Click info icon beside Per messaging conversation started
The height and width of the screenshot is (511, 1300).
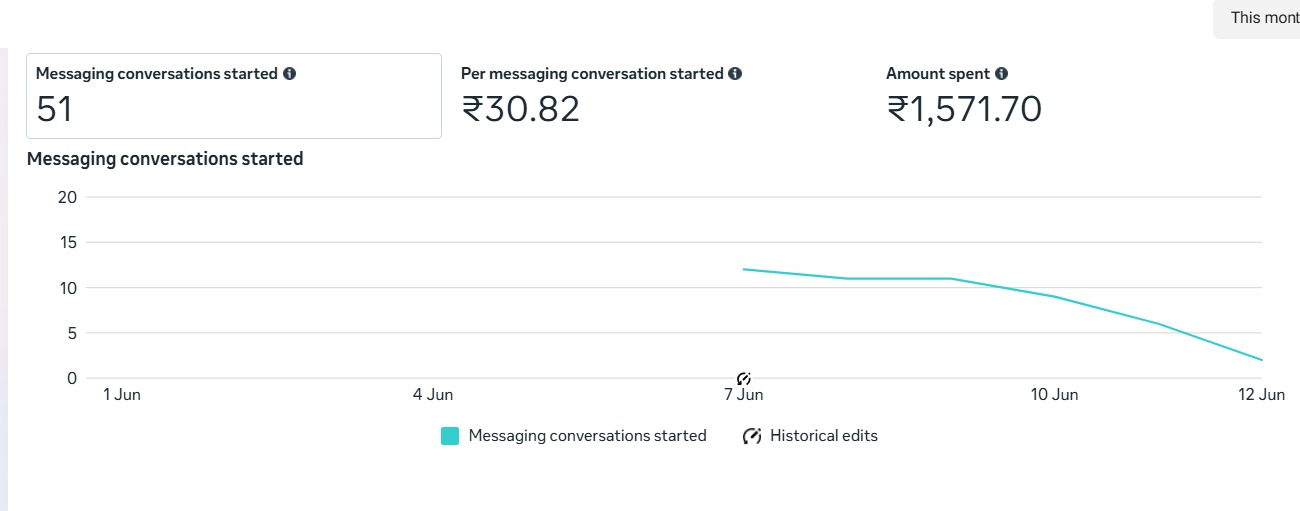click(x=735, y=74)
